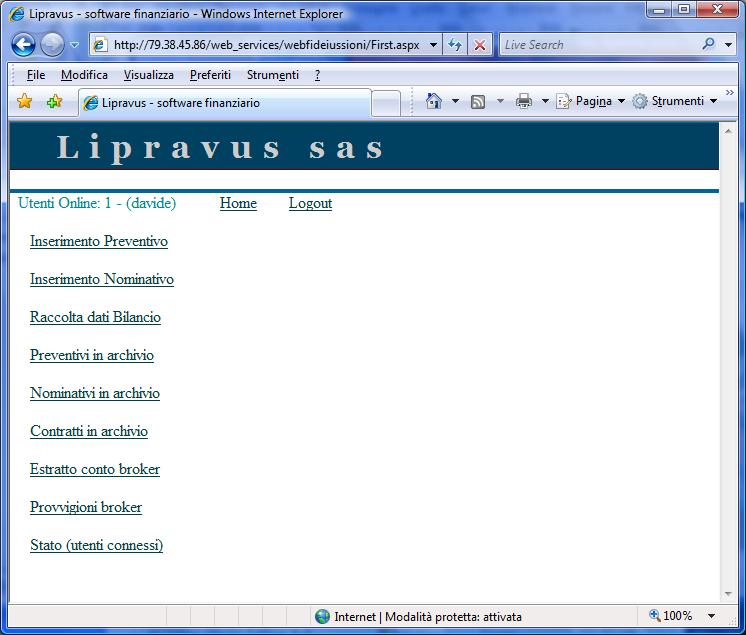Open the recent pages dropdown arrow
The height and width of the screenshot is (635, 746).
point(74,45)
